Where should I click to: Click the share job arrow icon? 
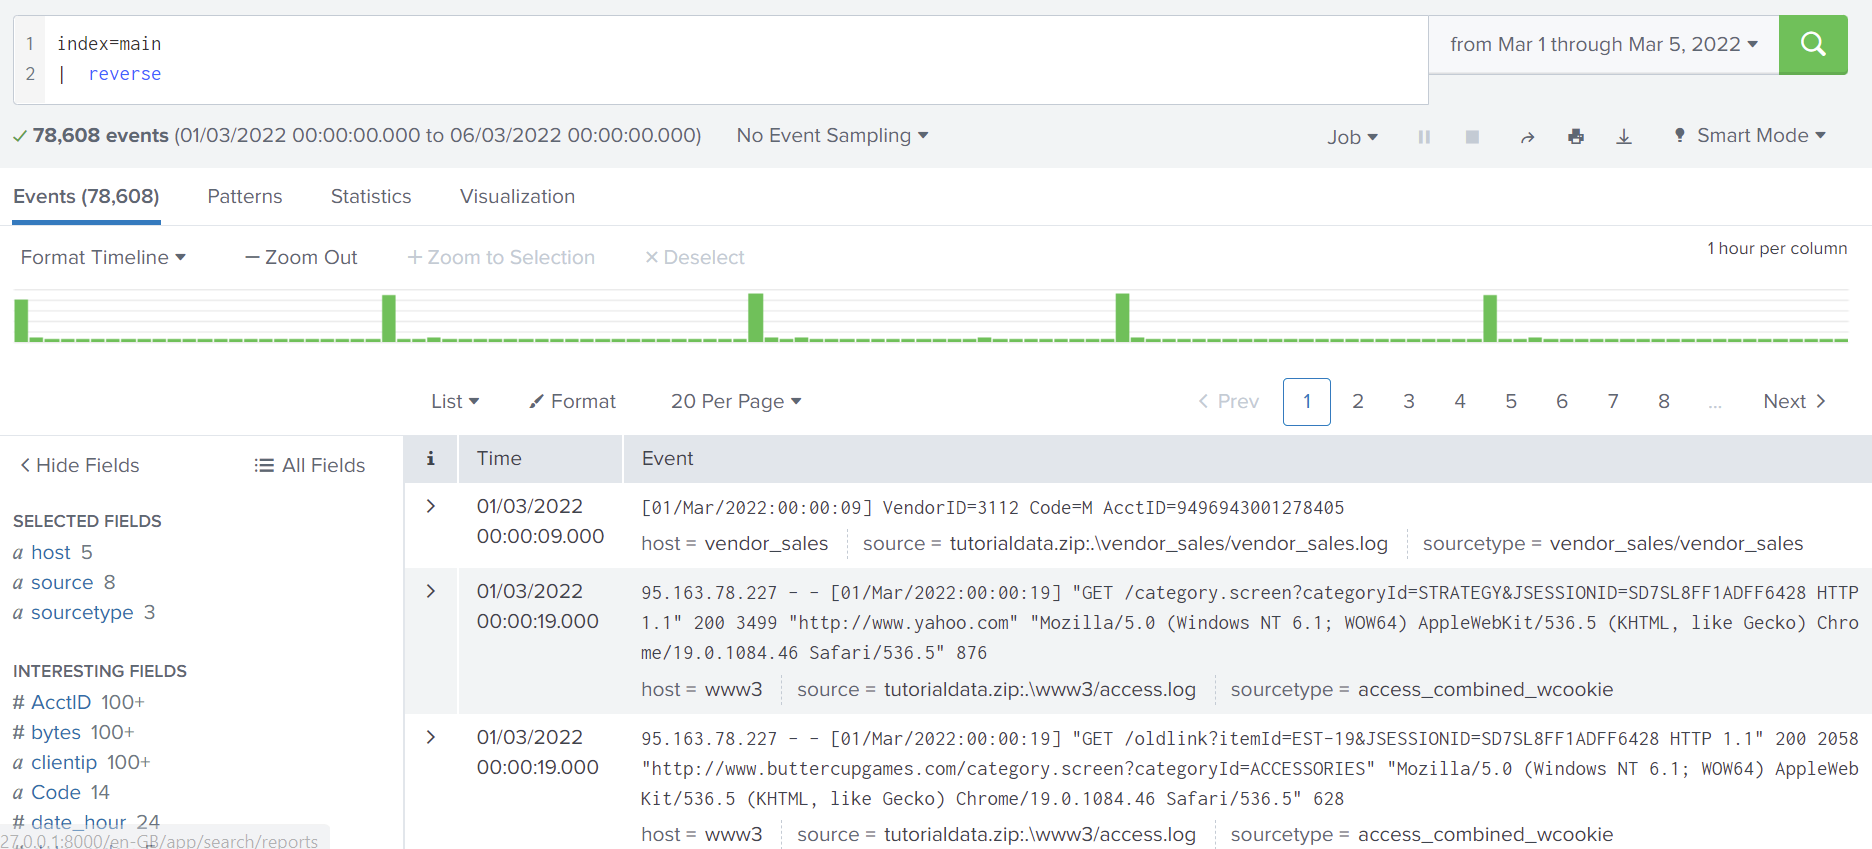coord(1527,137)
